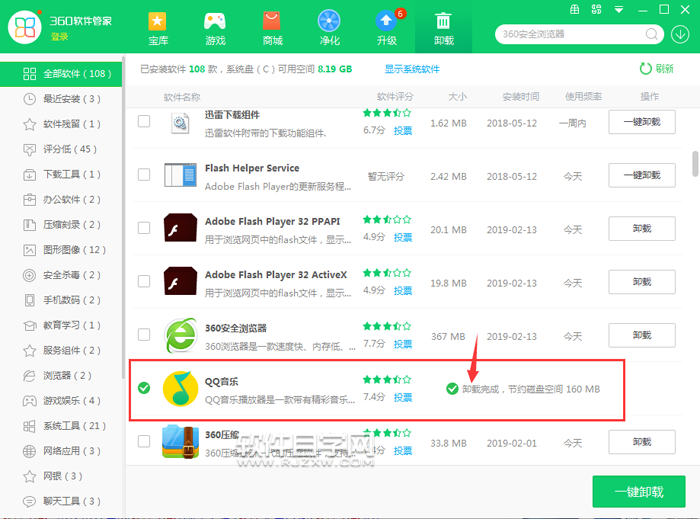Click the QQ音乐 app icon
This screenshot has height=519, width=700.
(180, 388)
